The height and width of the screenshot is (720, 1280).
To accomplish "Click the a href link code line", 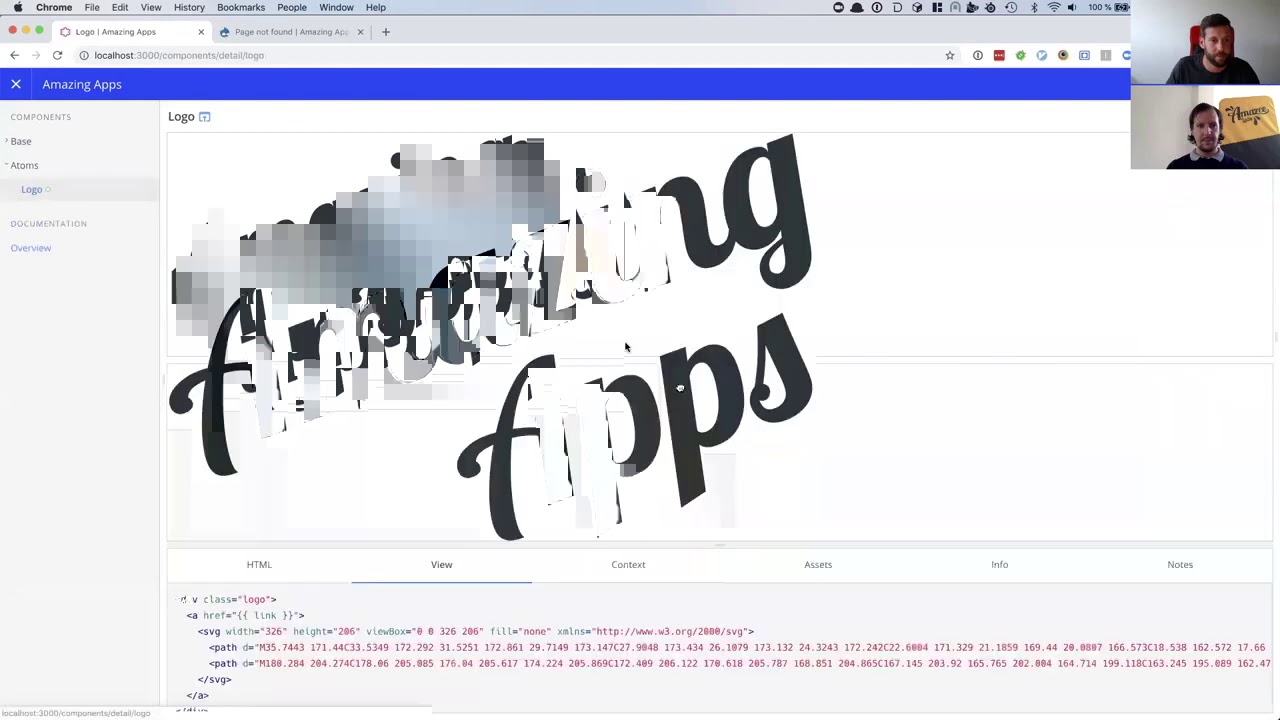I will tap(245, 615).
